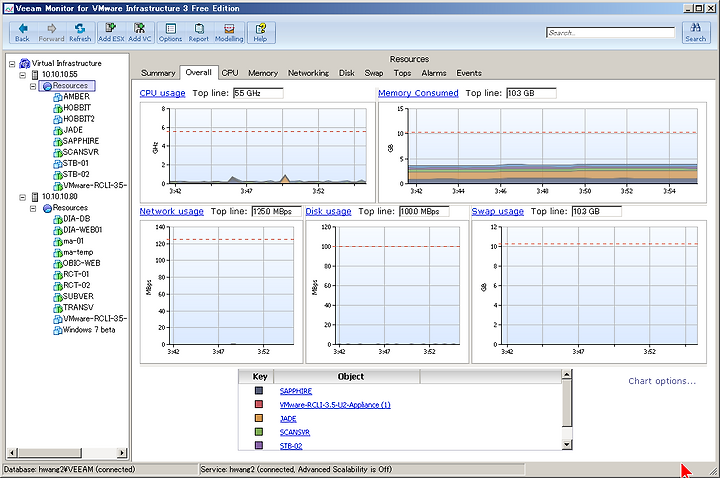Click the Memory Consumed Top line field

click(531, 93)
